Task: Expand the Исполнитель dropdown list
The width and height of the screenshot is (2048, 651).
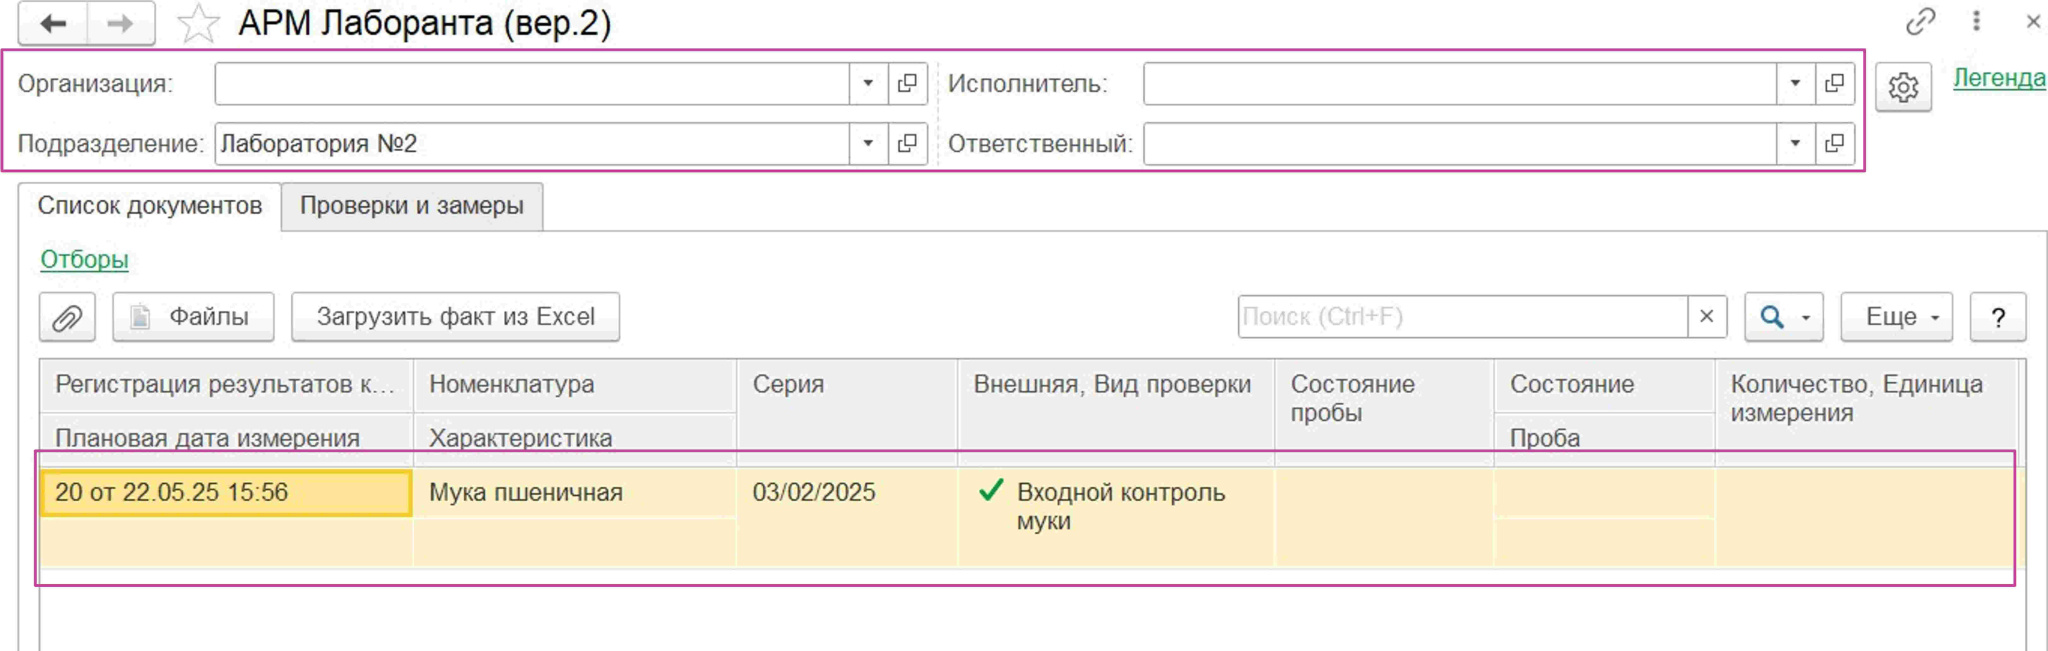Action: [1795, 84]
